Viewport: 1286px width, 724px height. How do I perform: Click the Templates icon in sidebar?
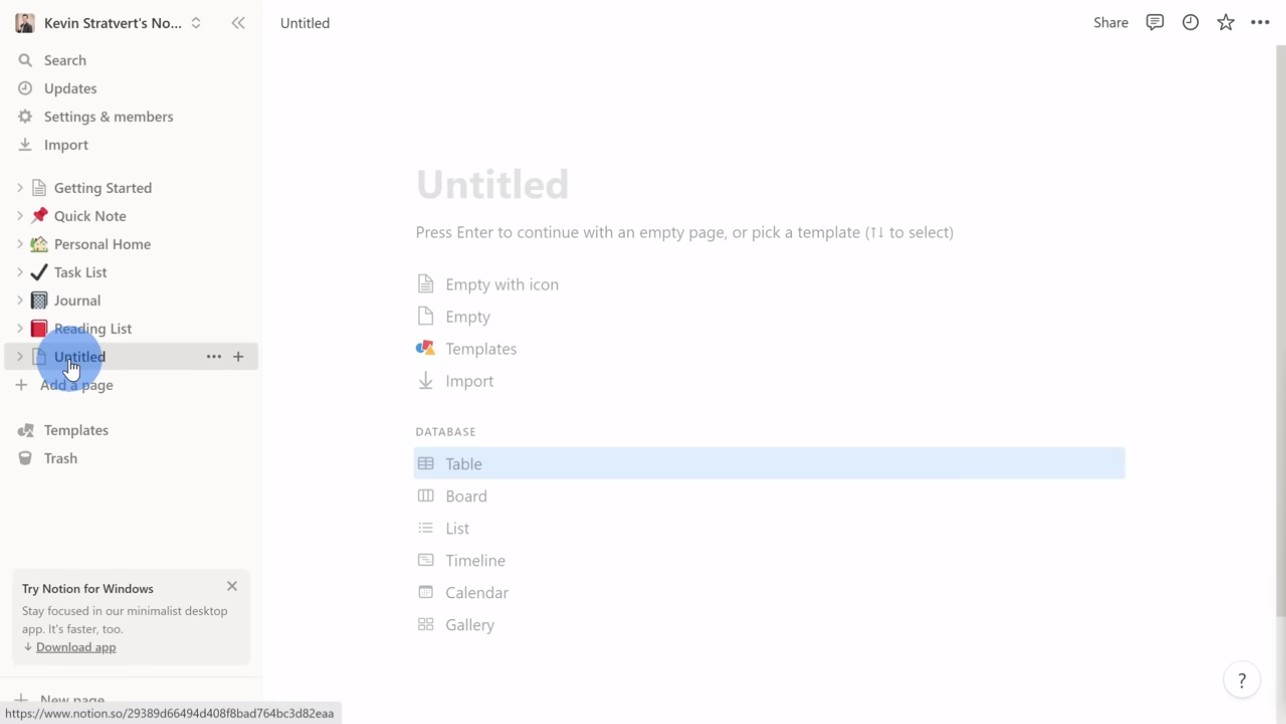tap(26, 430)
